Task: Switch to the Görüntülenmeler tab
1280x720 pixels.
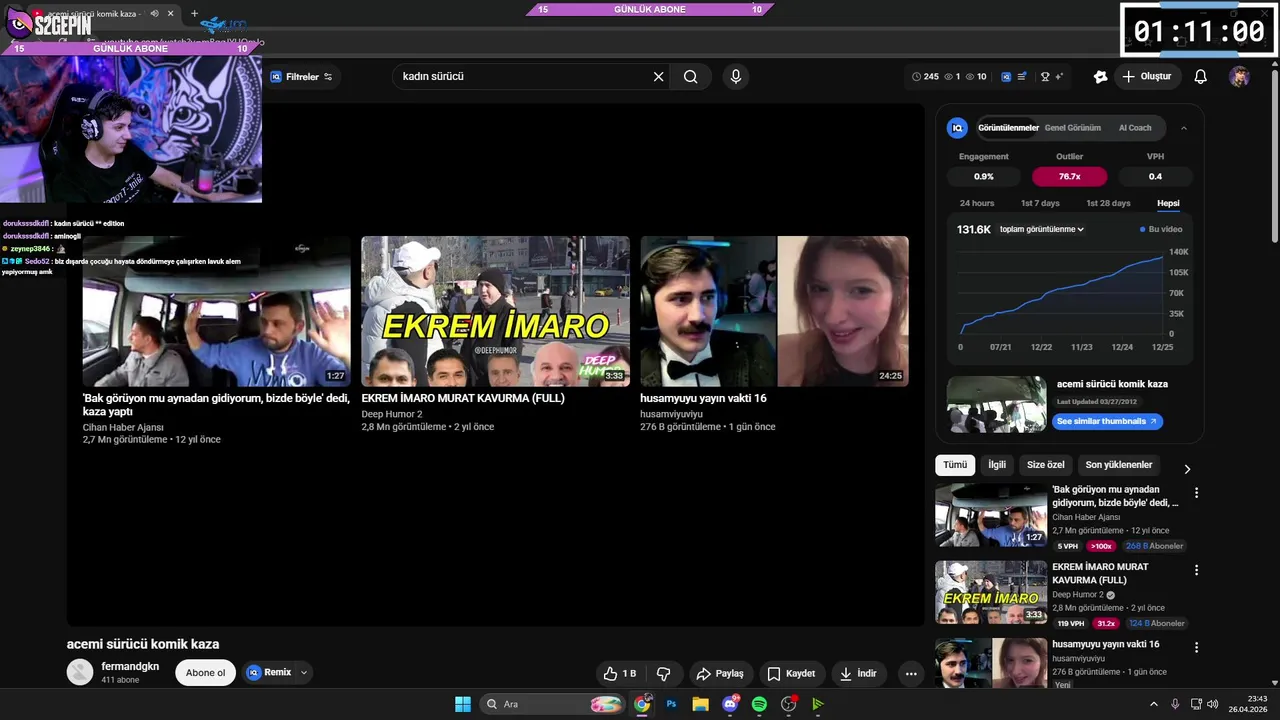Action: 1008,128
